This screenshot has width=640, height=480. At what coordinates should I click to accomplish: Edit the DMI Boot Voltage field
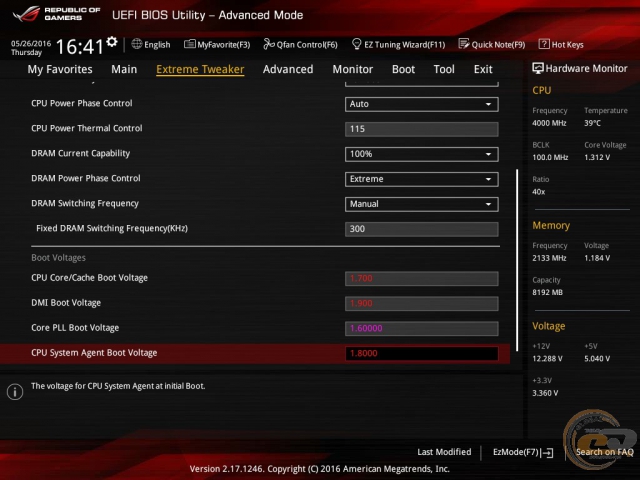422,303
